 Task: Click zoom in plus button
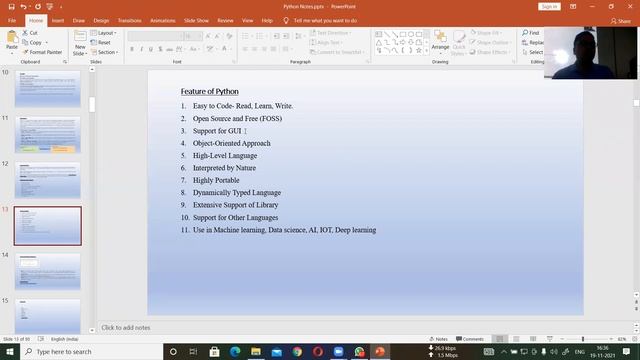click(611, 339)
